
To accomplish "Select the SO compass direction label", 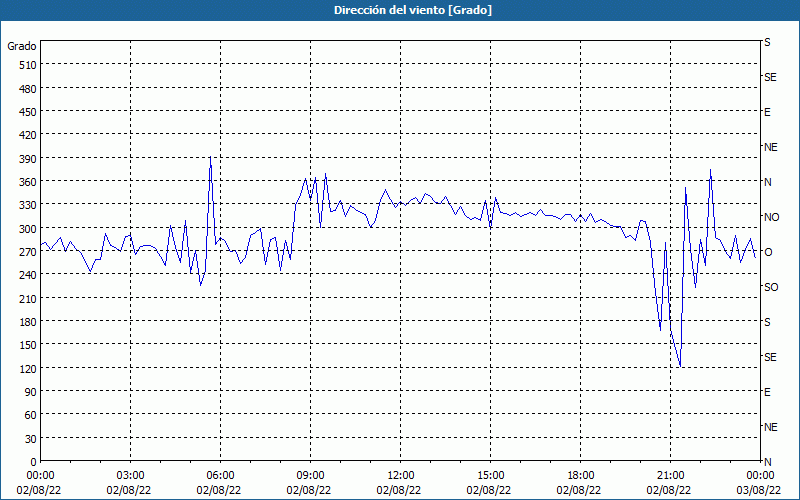I will 771,287.
